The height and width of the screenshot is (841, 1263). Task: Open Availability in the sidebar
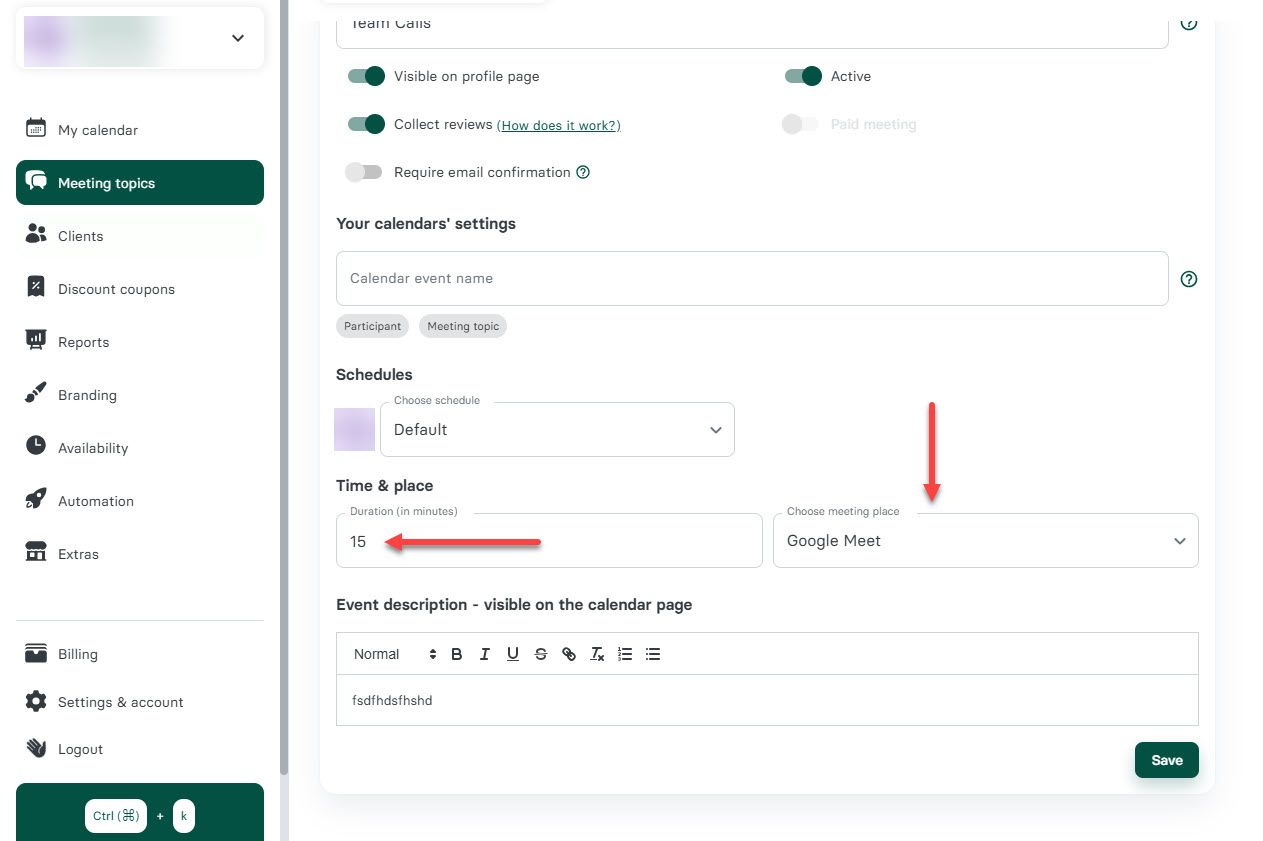click(x=93, y=448)
